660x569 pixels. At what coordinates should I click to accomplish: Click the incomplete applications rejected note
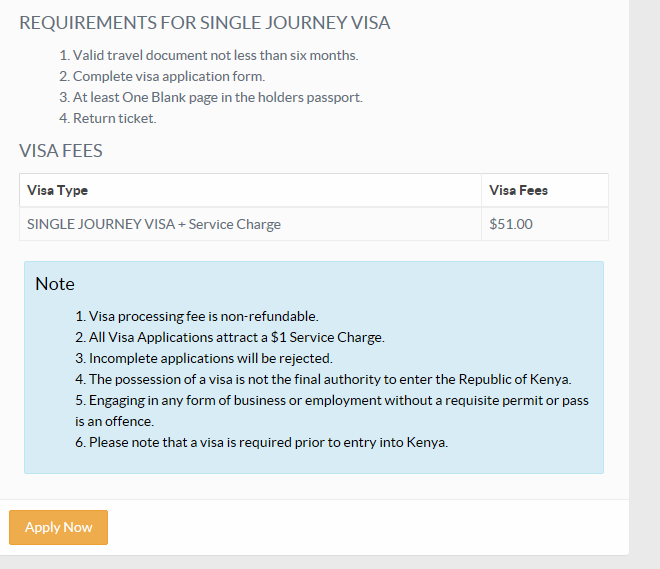pos(204,358)
